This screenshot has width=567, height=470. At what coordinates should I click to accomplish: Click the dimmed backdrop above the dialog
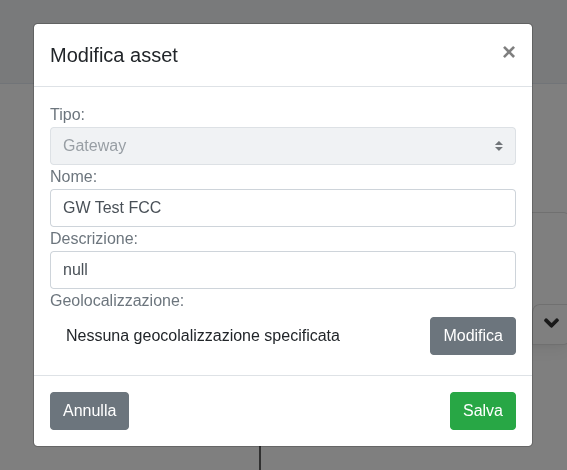coord(283,11)
